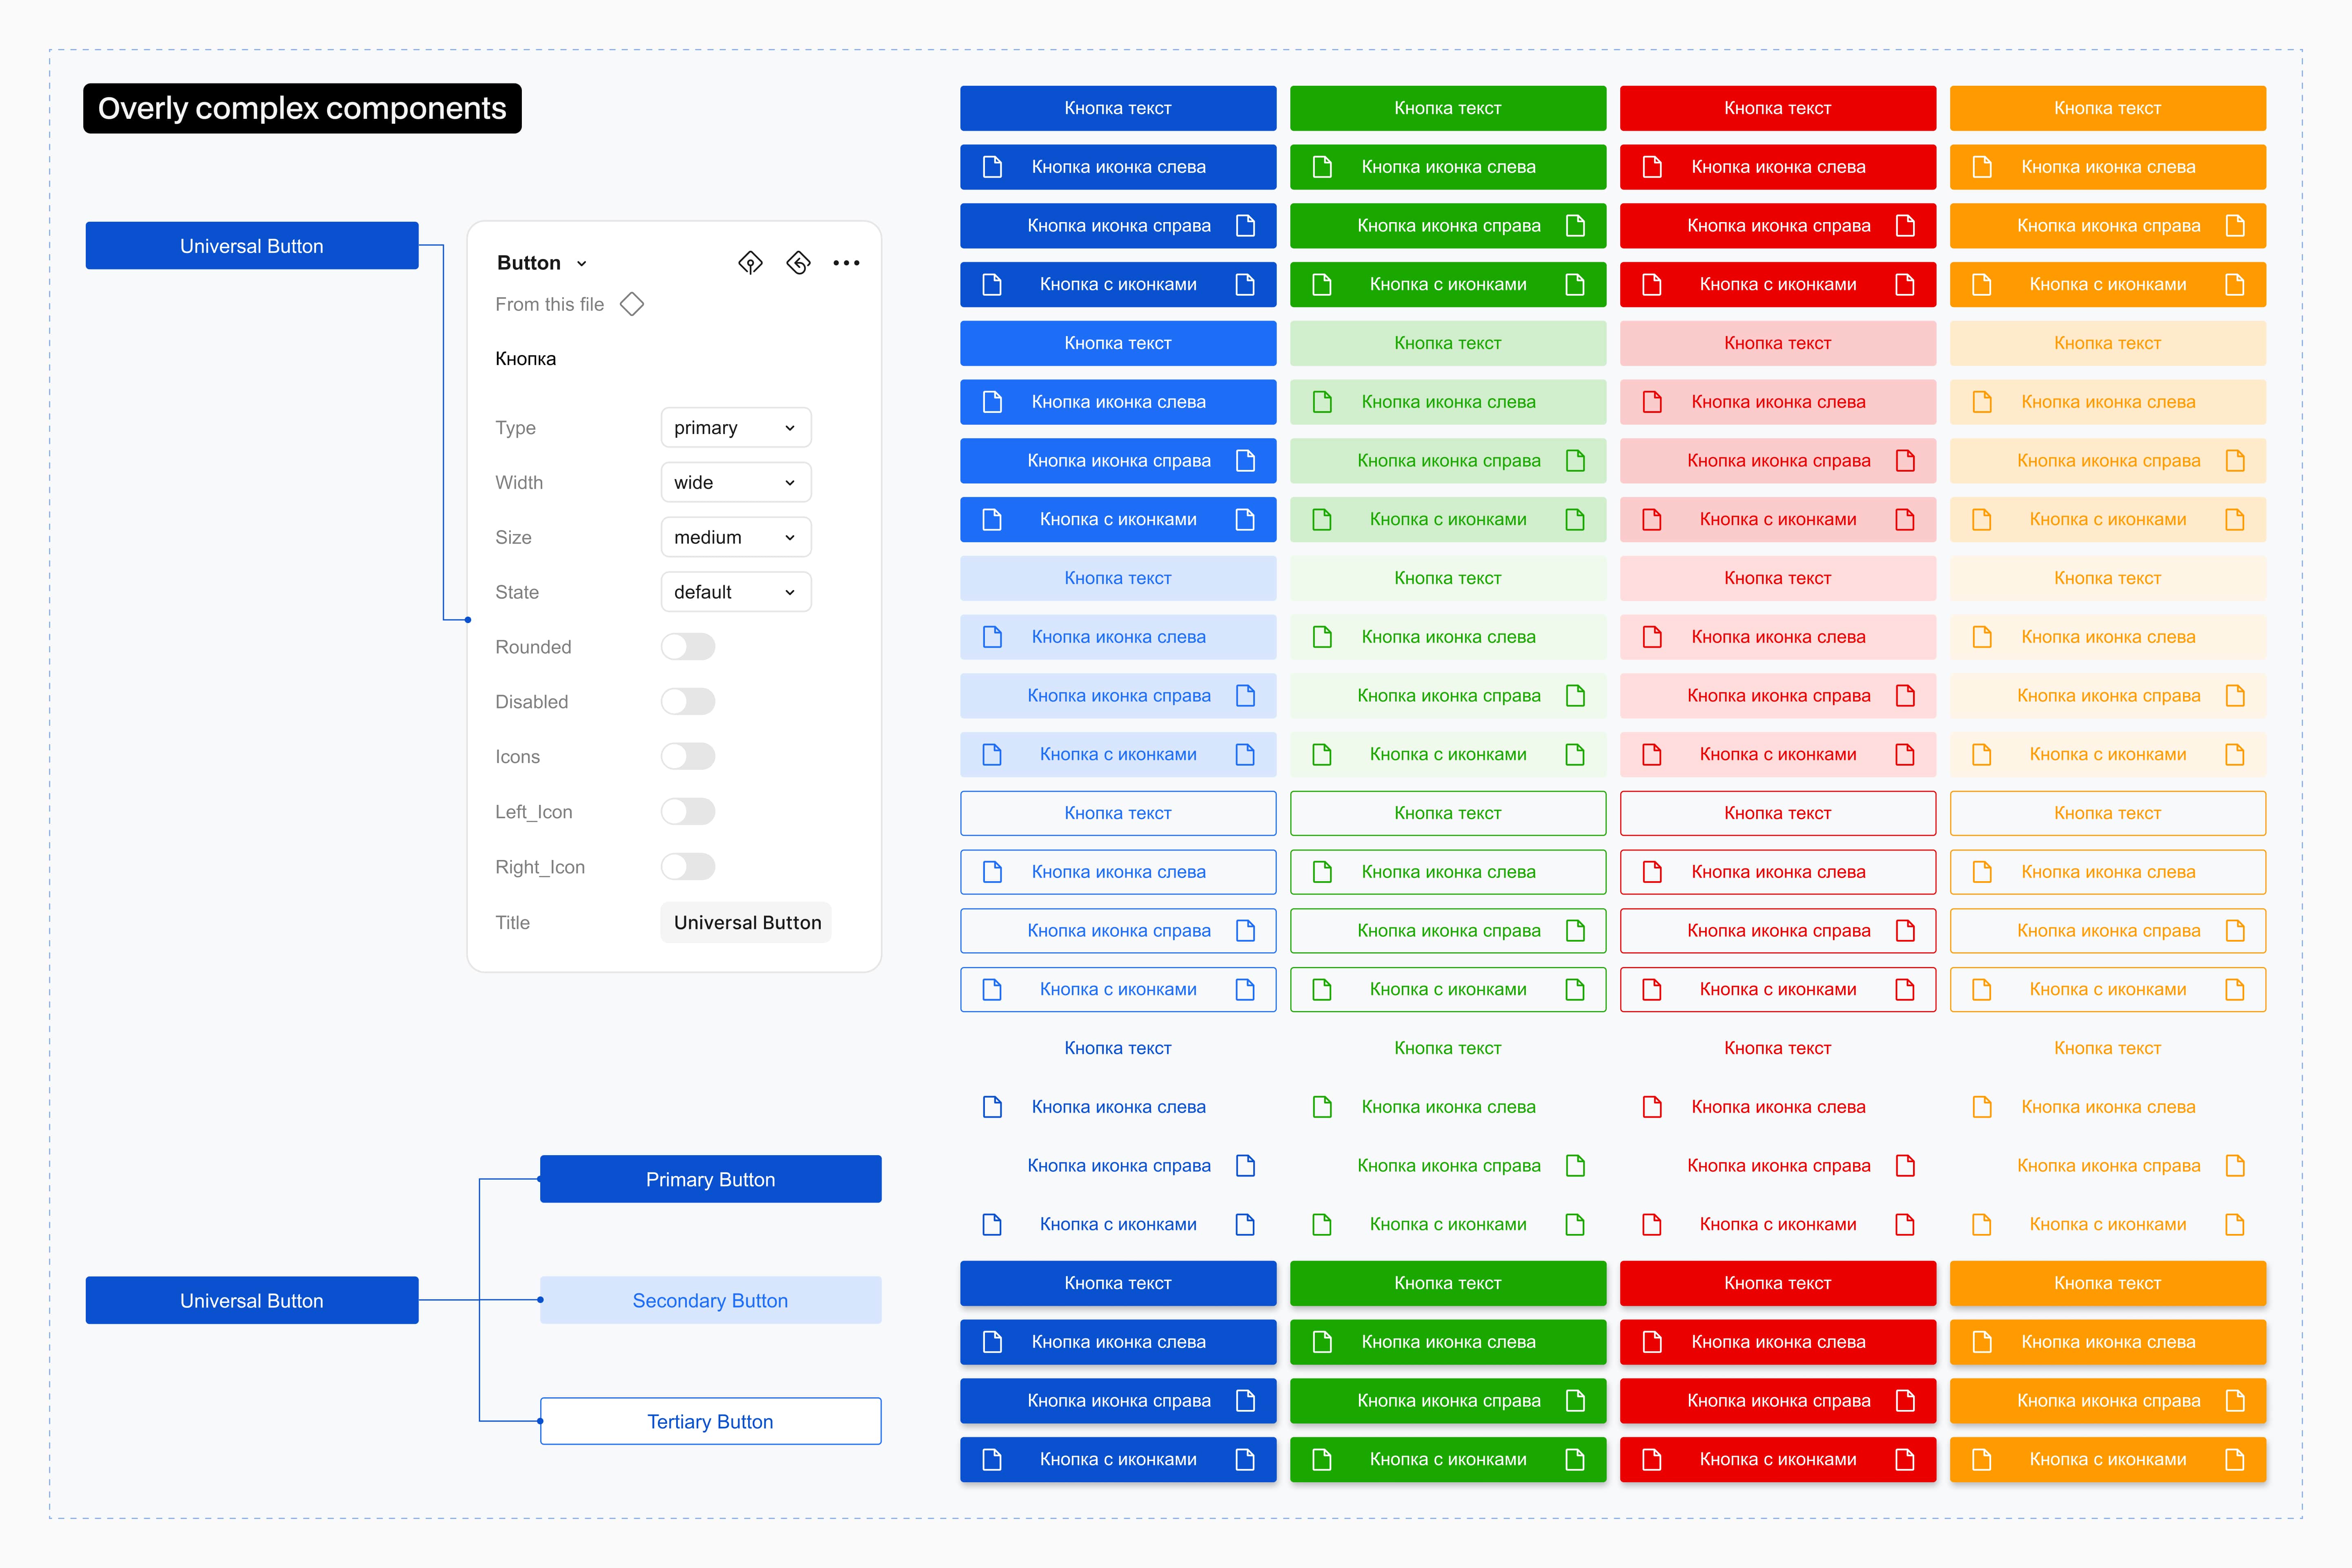Click the outlined orange Кнопка текст button

coord(2108,813)
